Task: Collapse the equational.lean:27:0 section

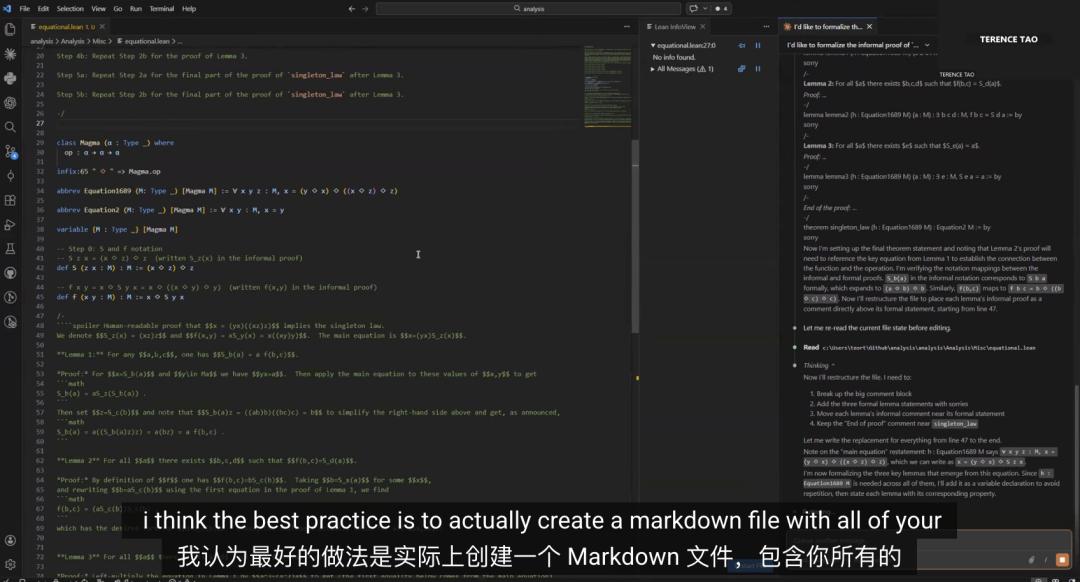Action: [652, 45]
